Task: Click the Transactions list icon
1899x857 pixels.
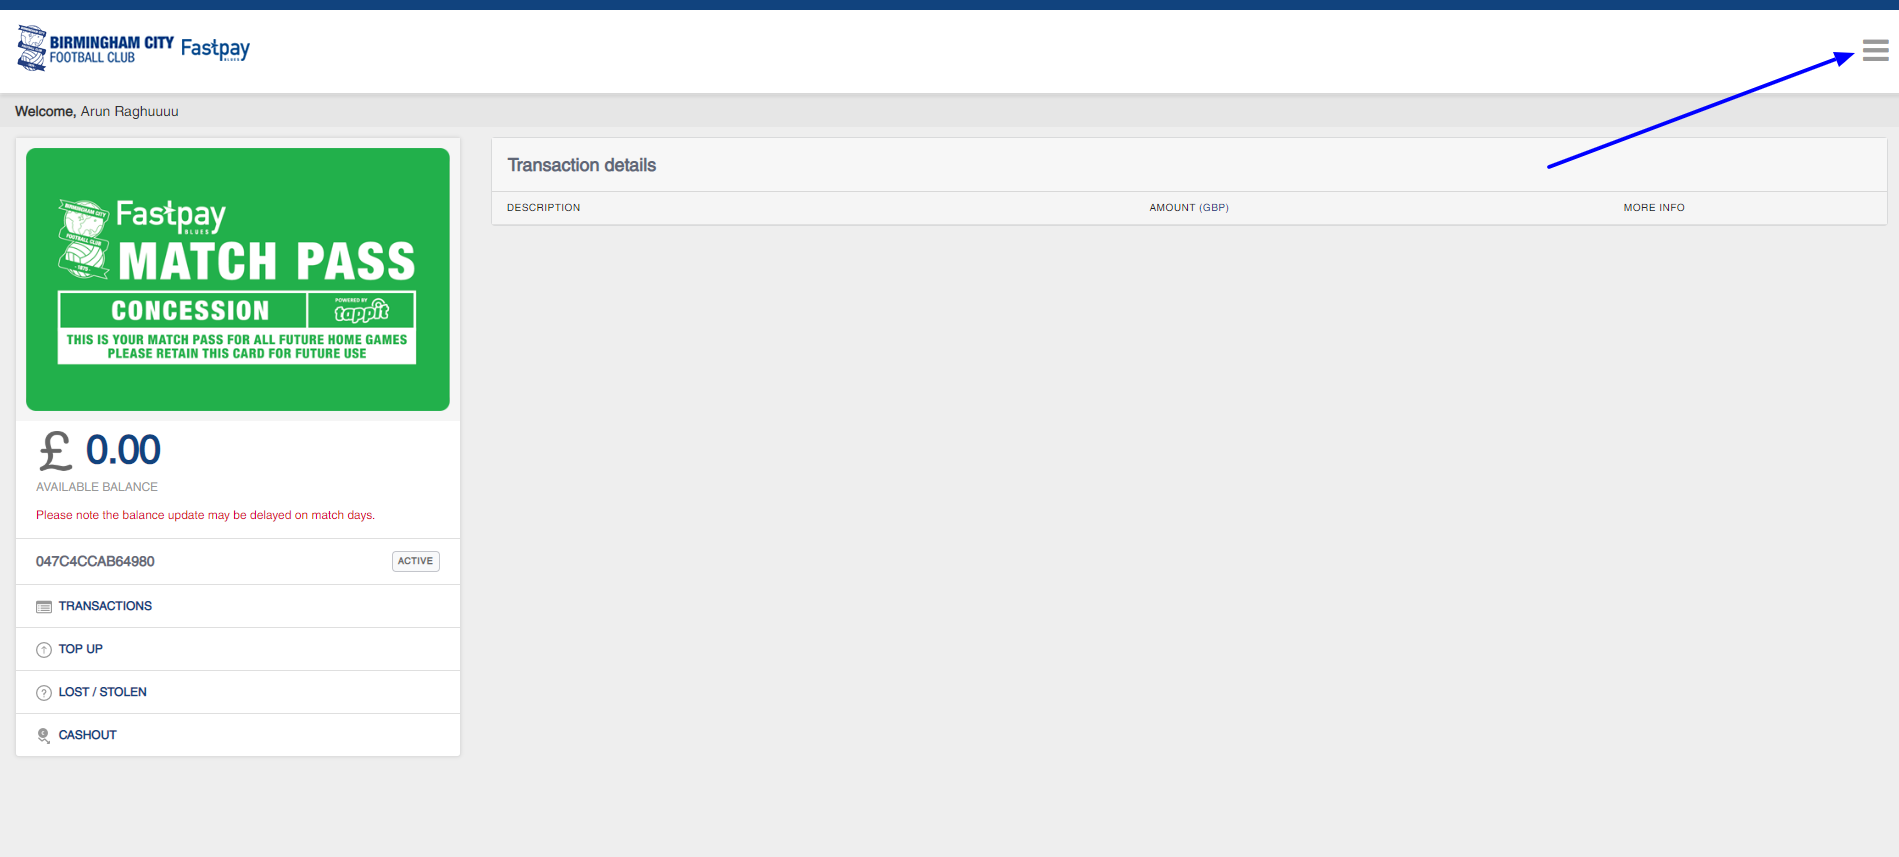Action: (44, 607)
